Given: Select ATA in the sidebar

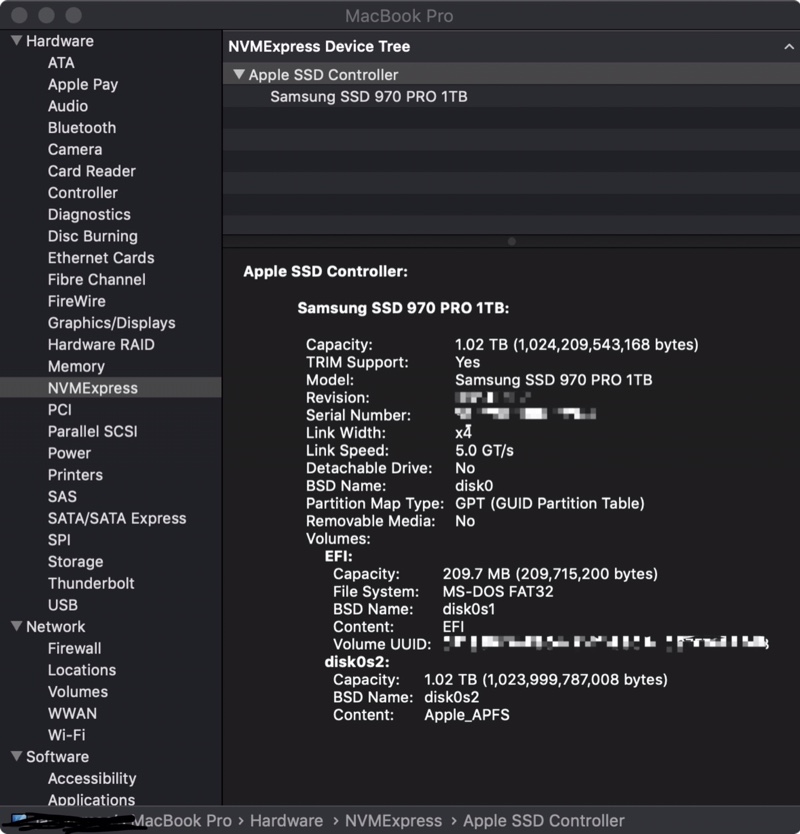Looking at the screenshot, I should (x=61, y=63).
